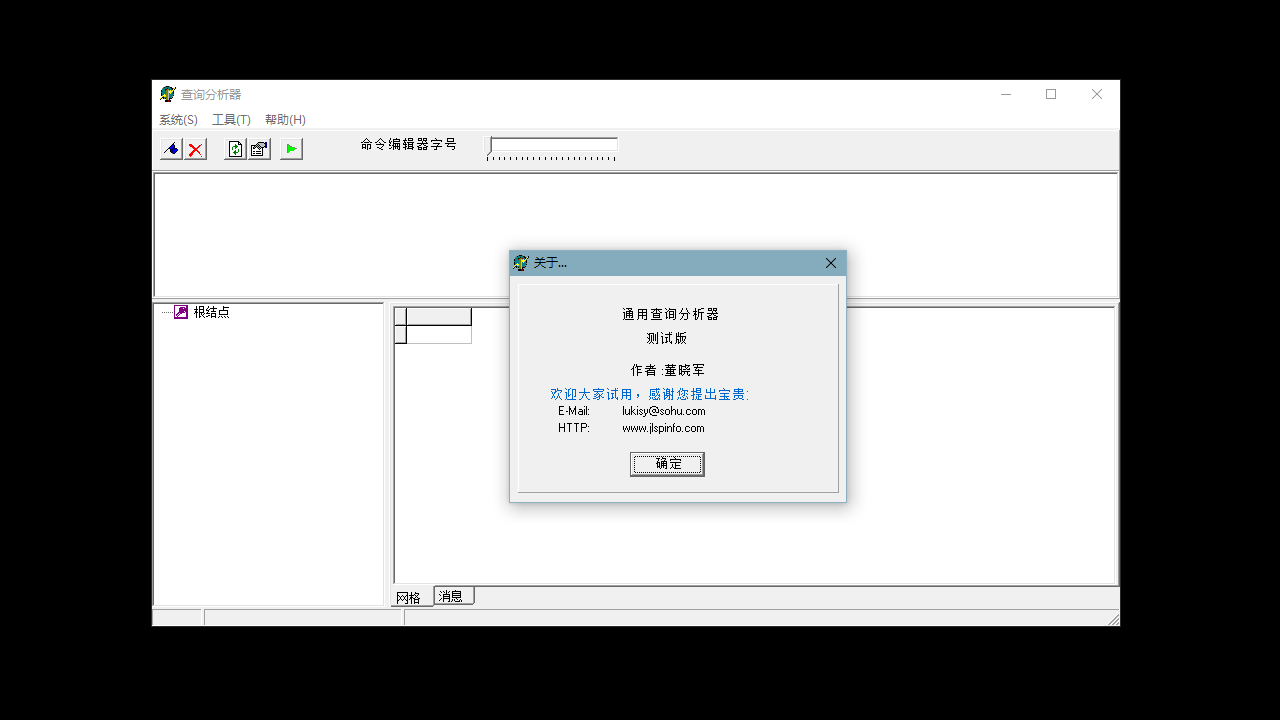Switch to the 网格 tab
The height and width of the screenshot is (720, 1280).
(x=410, y=595)
